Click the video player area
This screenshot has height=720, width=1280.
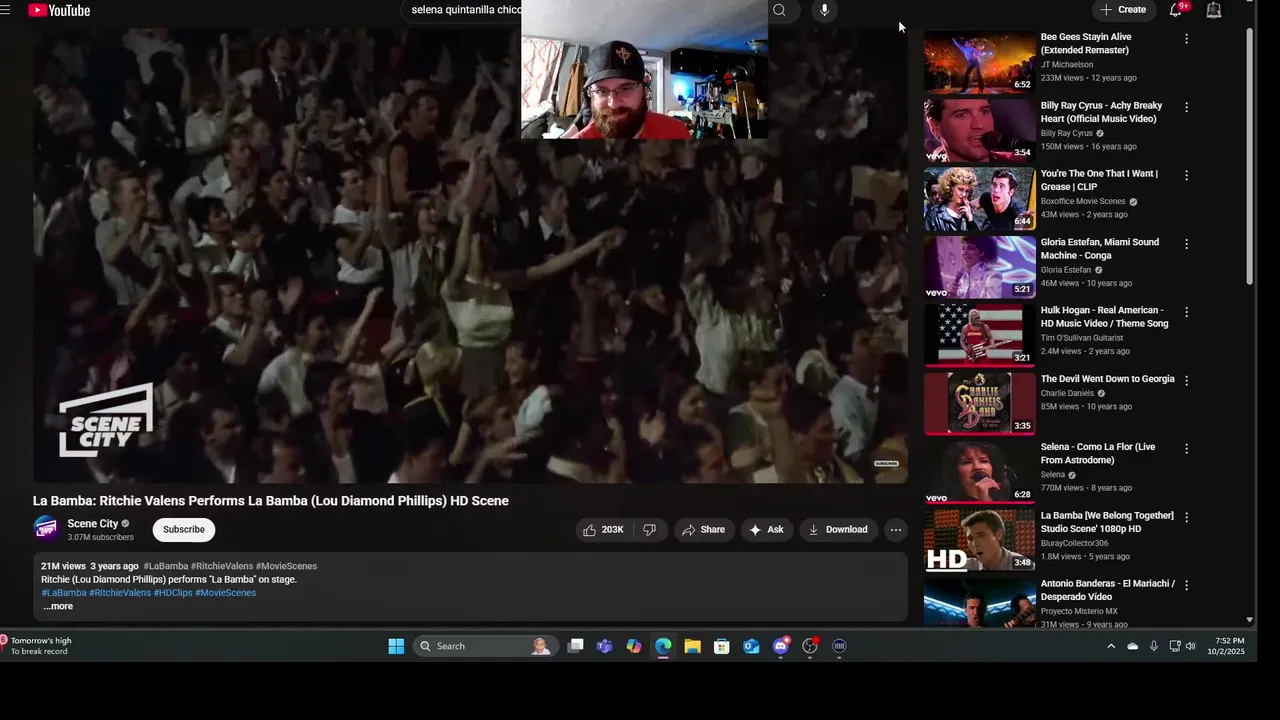coord(470,255)
